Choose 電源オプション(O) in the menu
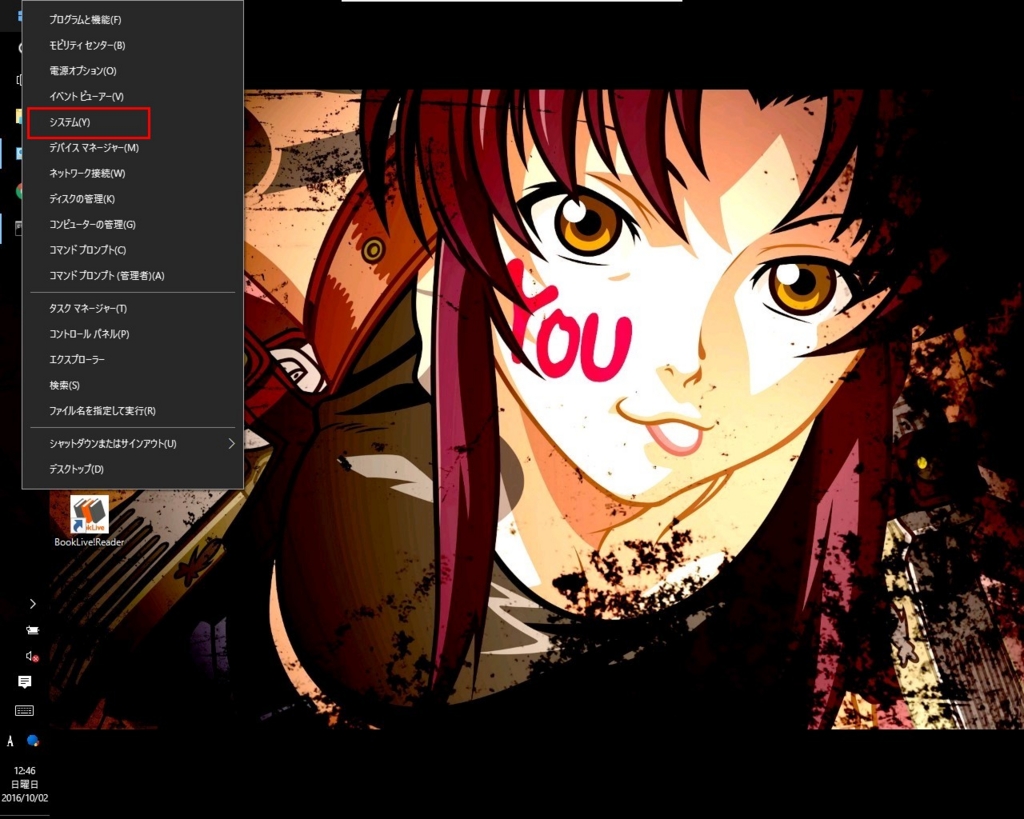Screen dimensions: 1024x819 (x=133, y=71)
